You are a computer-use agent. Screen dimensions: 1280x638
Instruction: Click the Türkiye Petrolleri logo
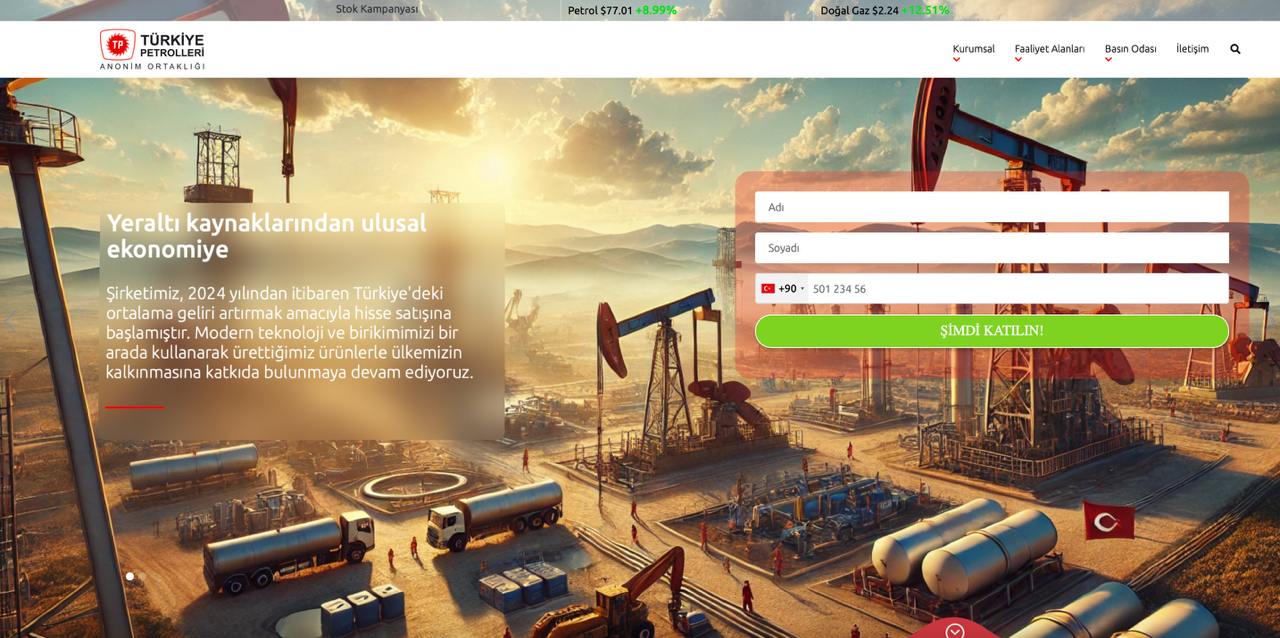(x=152, y=49)
